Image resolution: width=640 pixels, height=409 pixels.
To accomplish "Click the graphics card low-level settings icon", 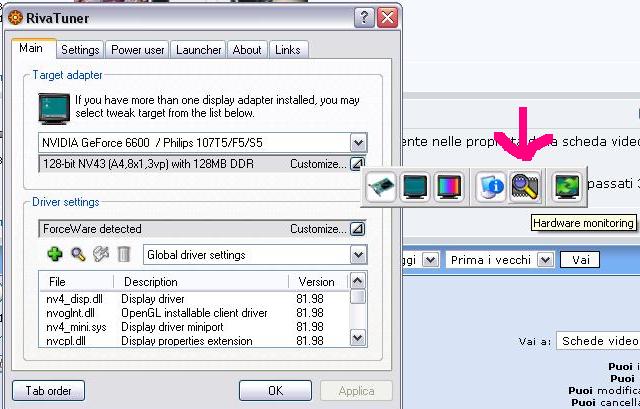I will [x=381, y=187].
